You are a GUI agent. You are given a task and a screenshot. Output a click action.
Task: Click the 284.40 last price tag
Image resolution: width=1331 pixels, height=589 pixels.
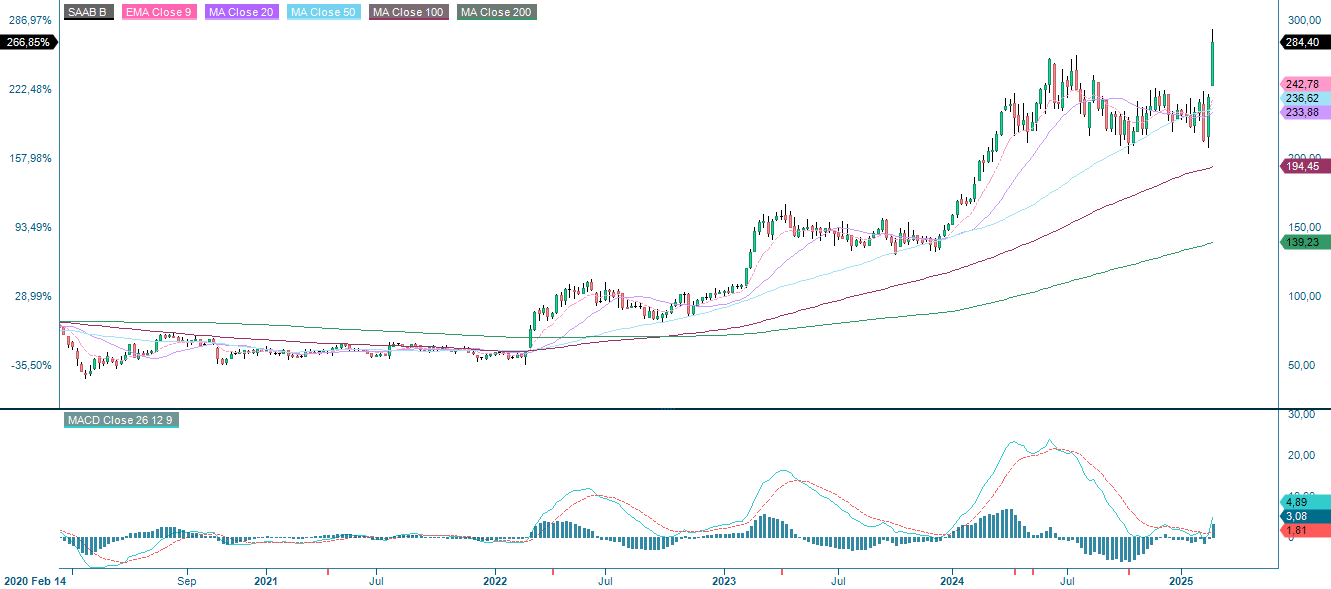1305,43
